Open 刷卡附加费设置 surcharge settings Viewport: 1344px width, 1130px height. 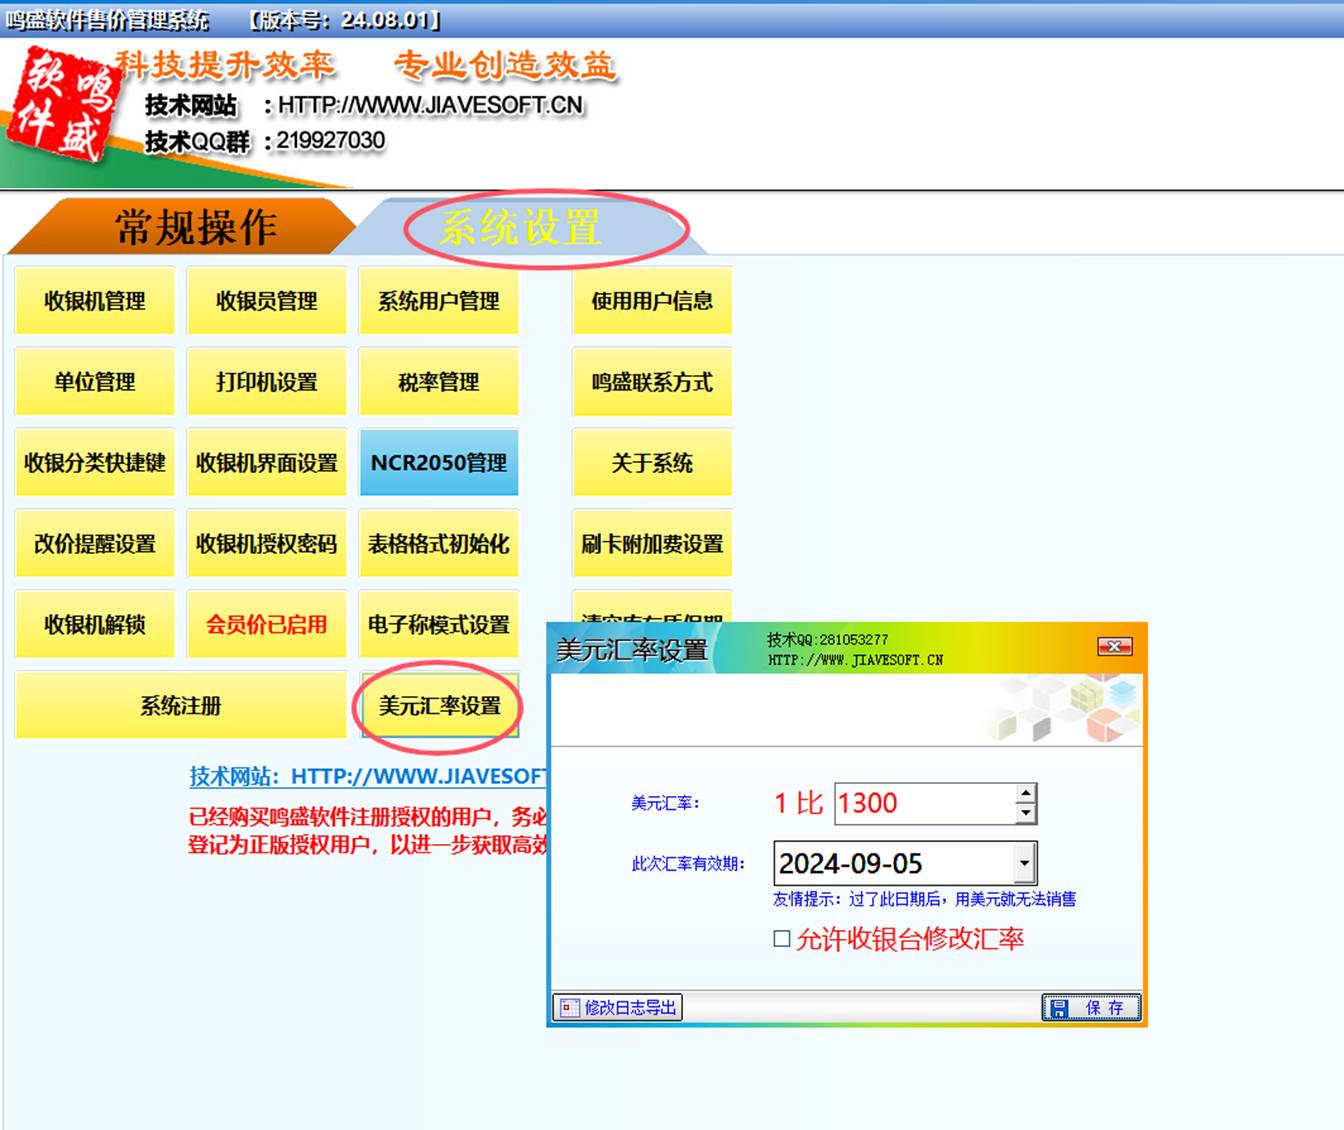(x=652, y=544)
